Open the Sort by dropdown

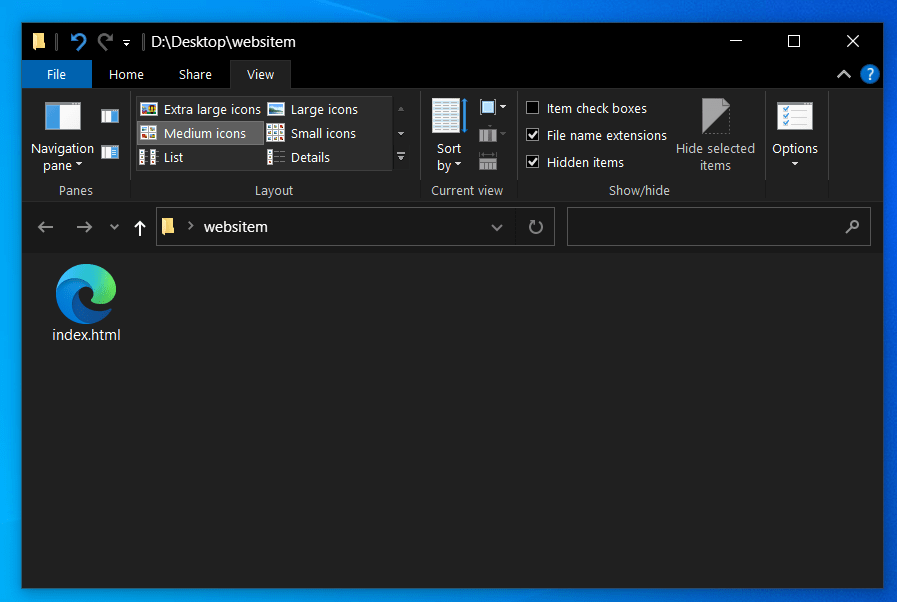pyautogui.click(x=449, y=157)
